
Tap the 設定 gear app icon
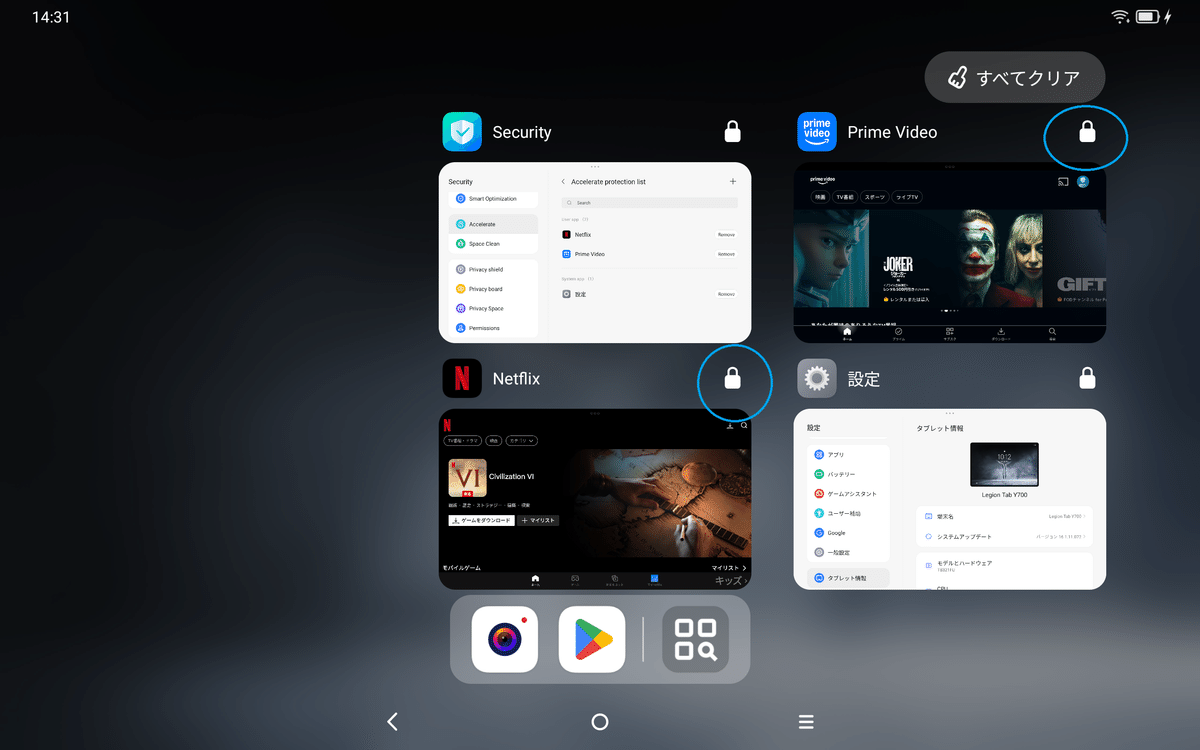[x=817, y=379]
